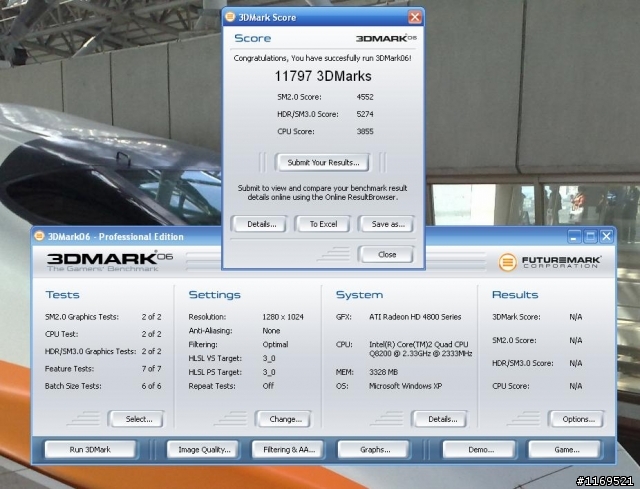Click the 11797 3DMarks score text
Image resolution: width=640 pixels, height=489 pixels.
(323, 76)
